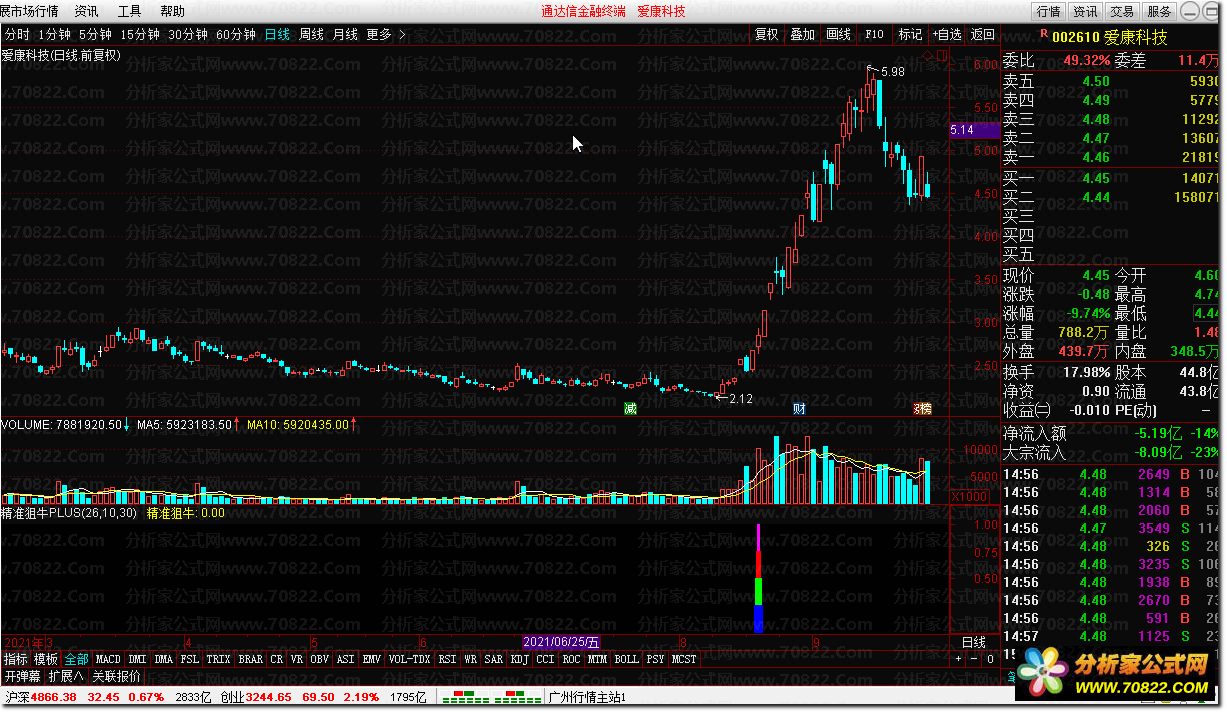Expand the 扩展∧ panel

[x=66, y=676]
